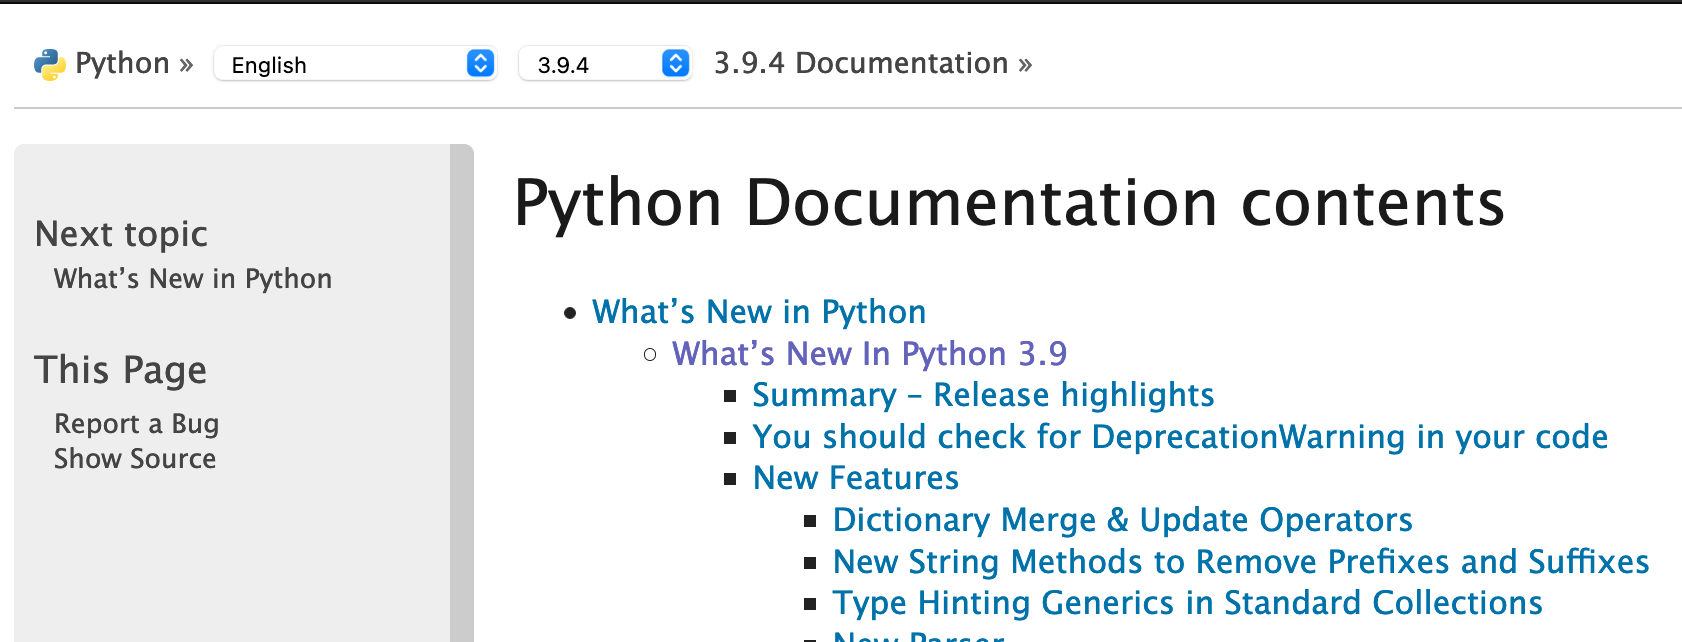Viewport: 1682px width, 642px height.
Task: Open Dictionary Merge & Update Operators link
Action: tap(1122, 520)
